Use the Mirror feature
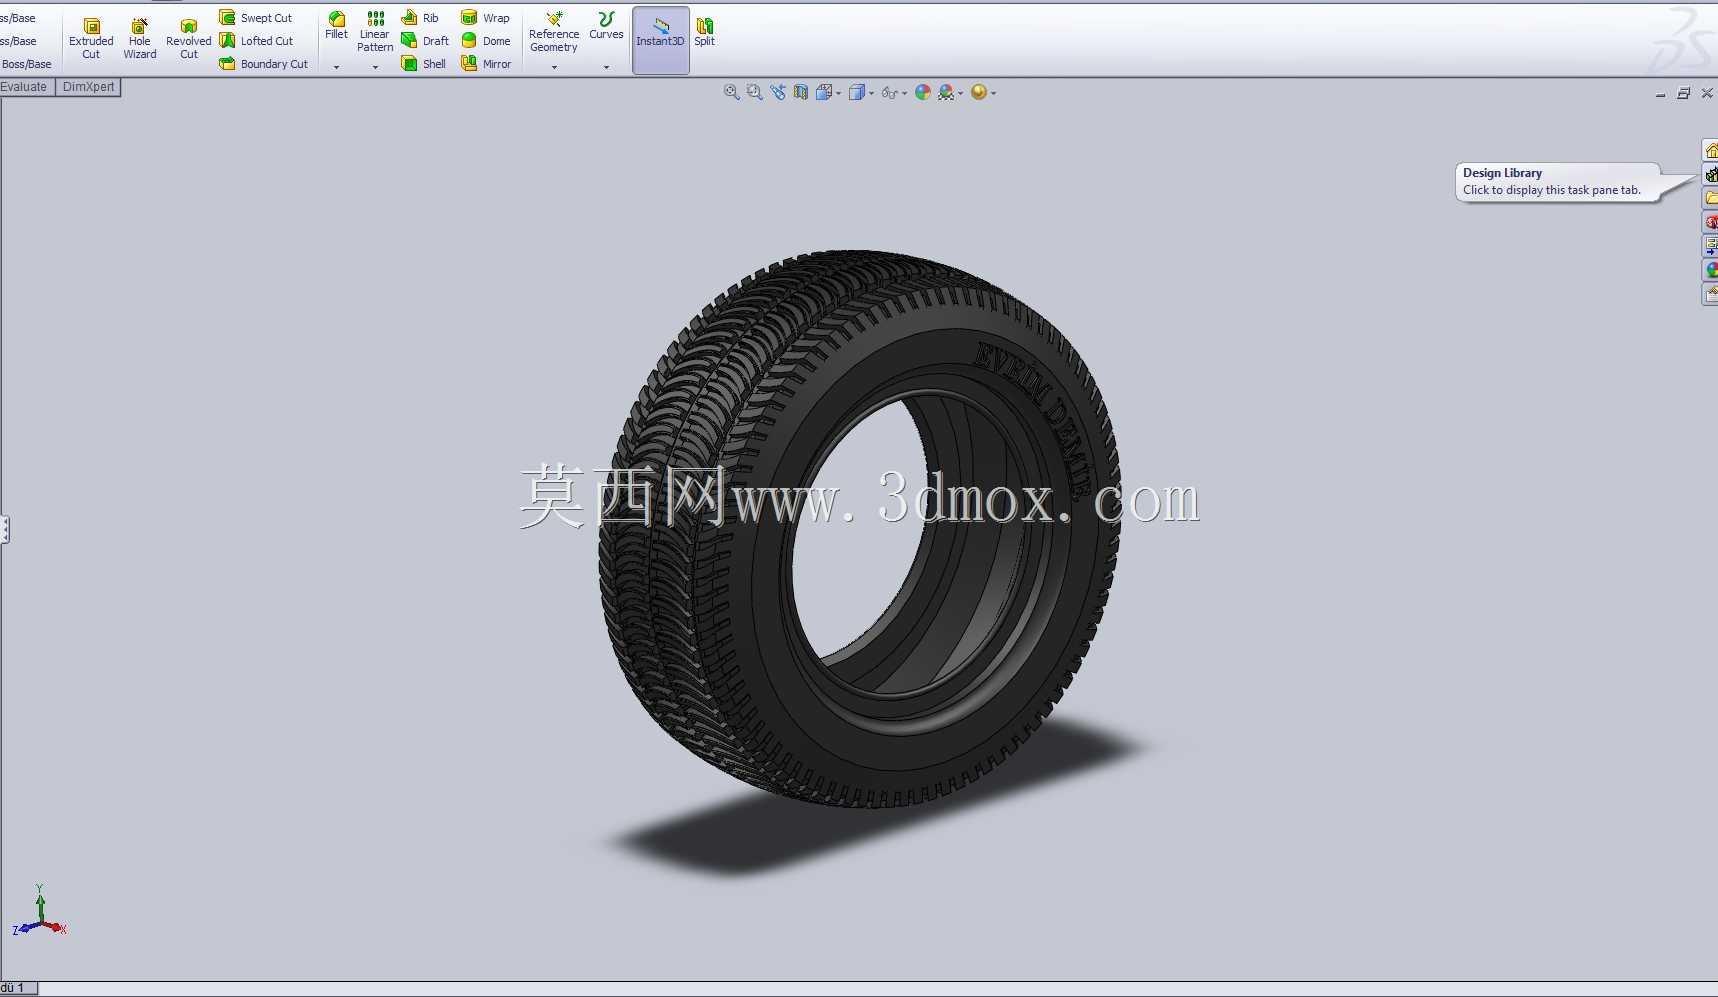The height and width of the screenshot is (997, 1718). (486, 64)
